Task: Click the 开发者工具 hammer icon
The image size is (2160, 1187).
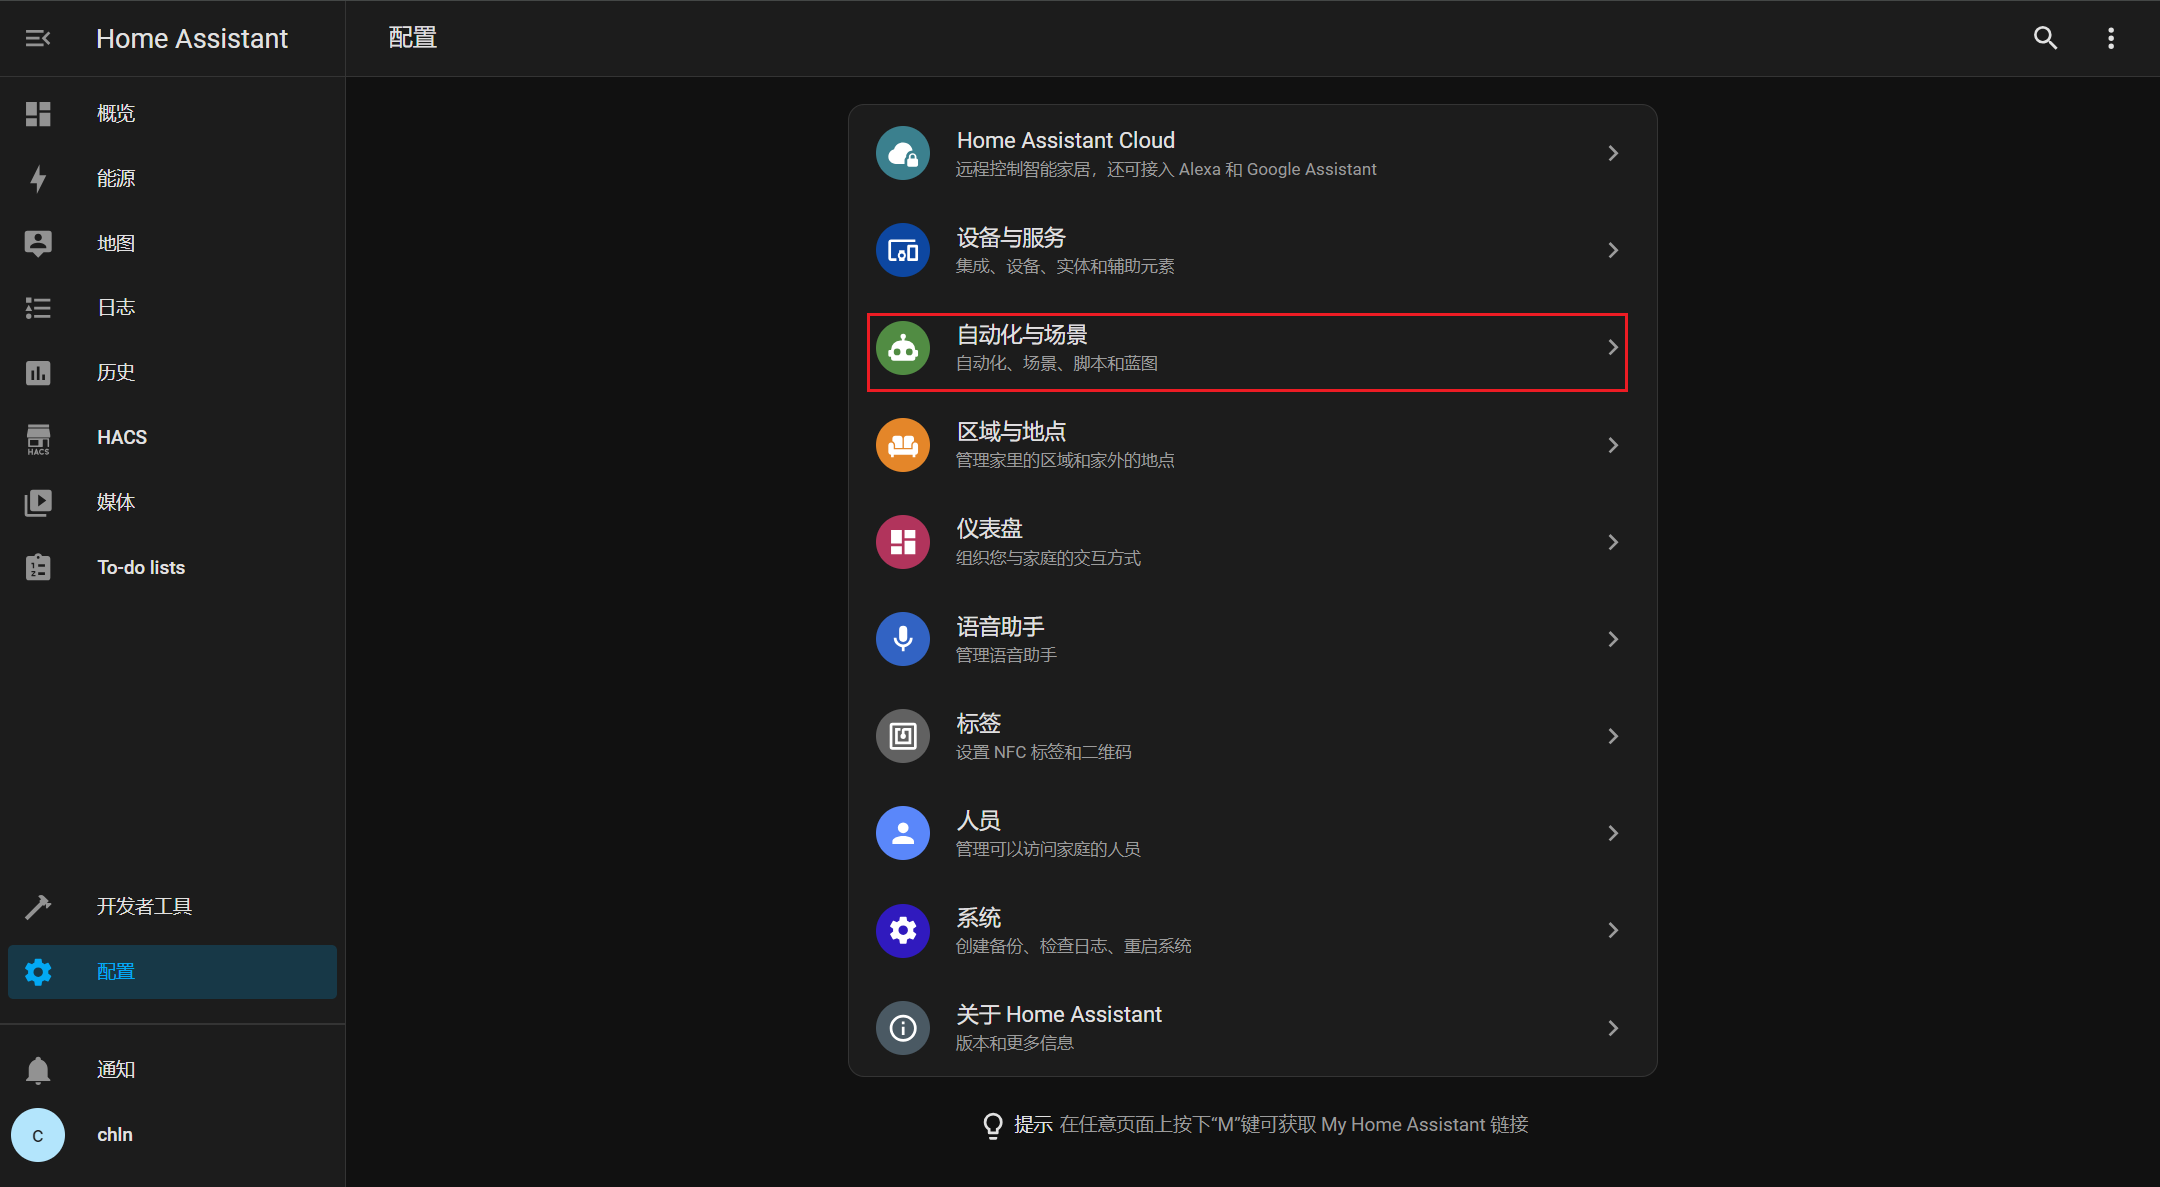Action: [x=38, y=906]
